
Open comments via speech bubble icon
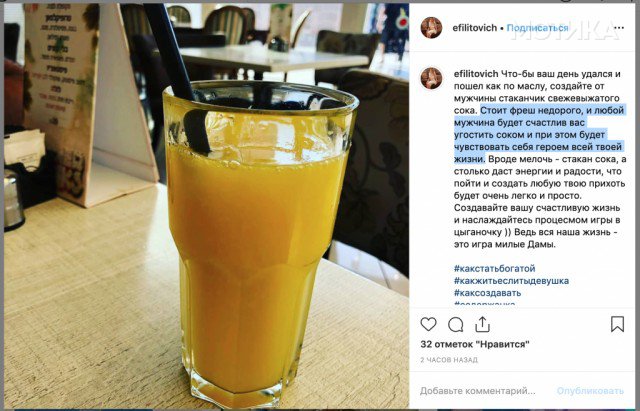456,325
